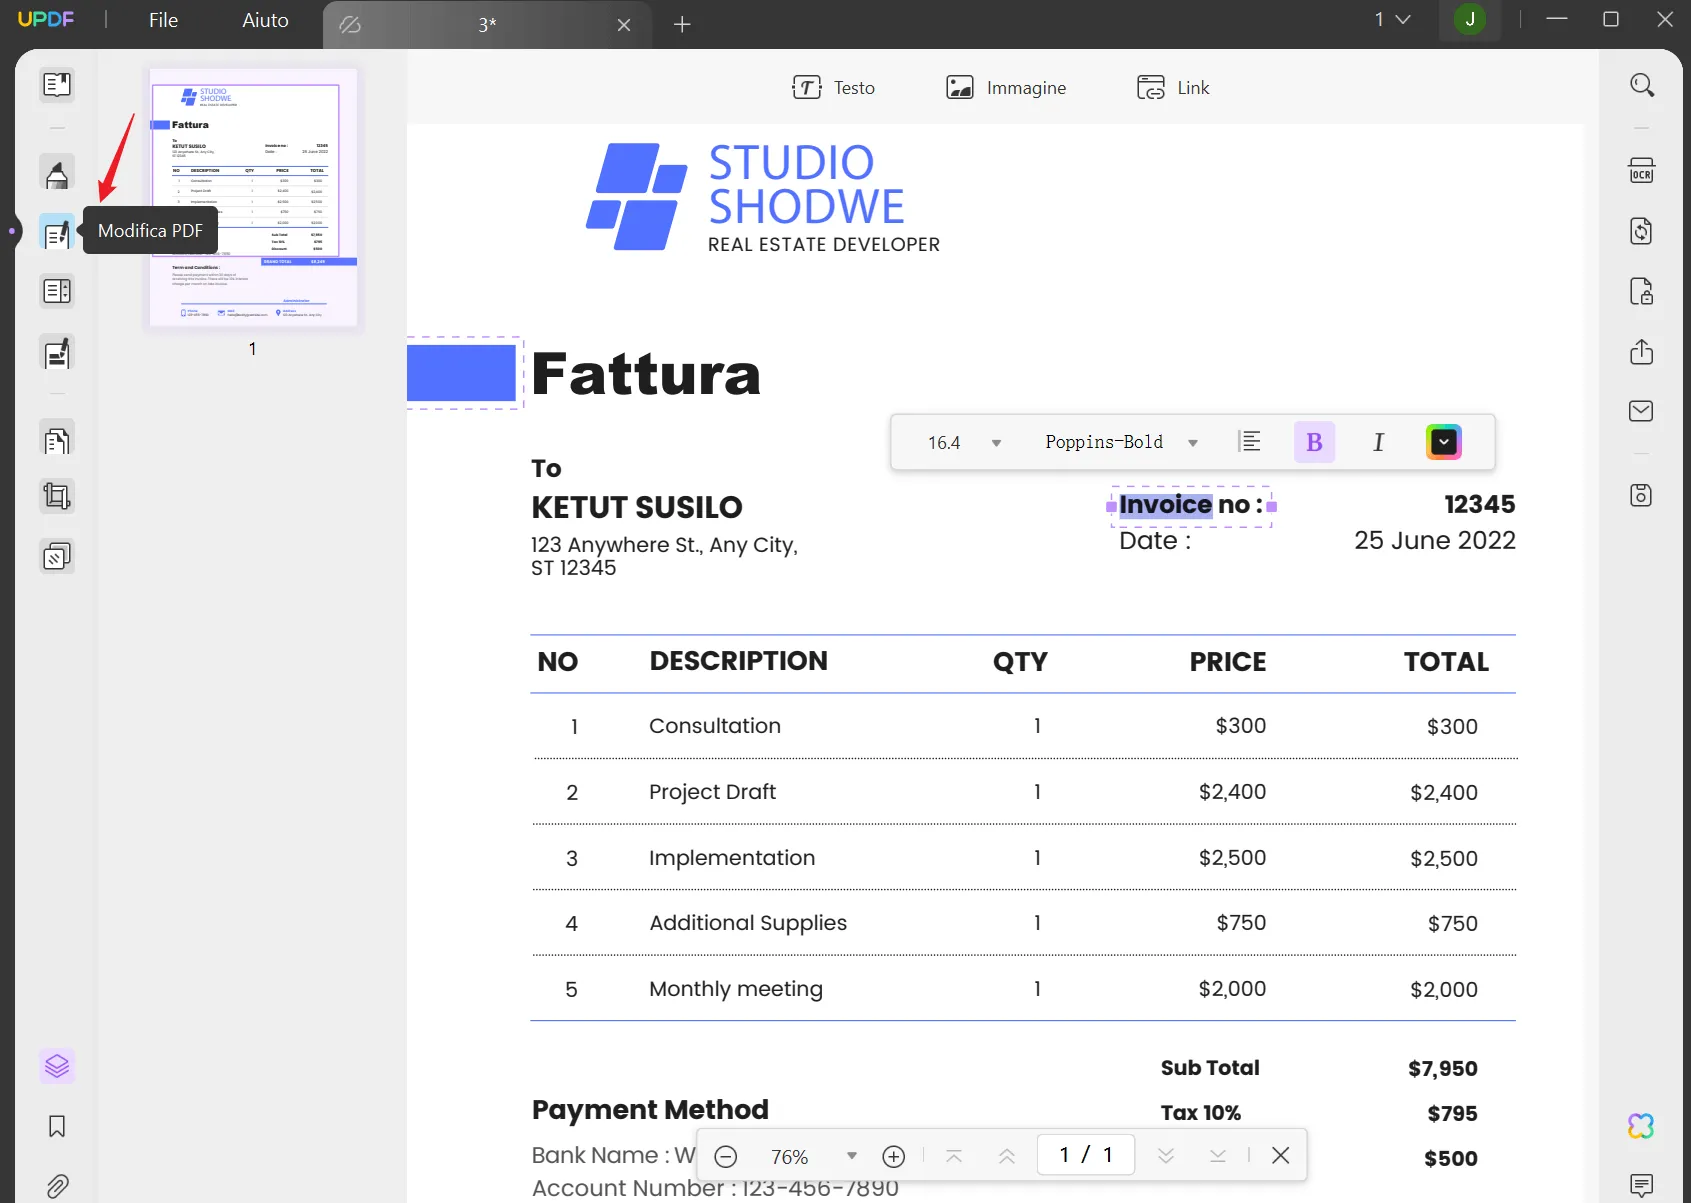Select the blue rectangle beside Fattura
Viewport: 1691px width, 1203px height.
[x=462, y=373]
